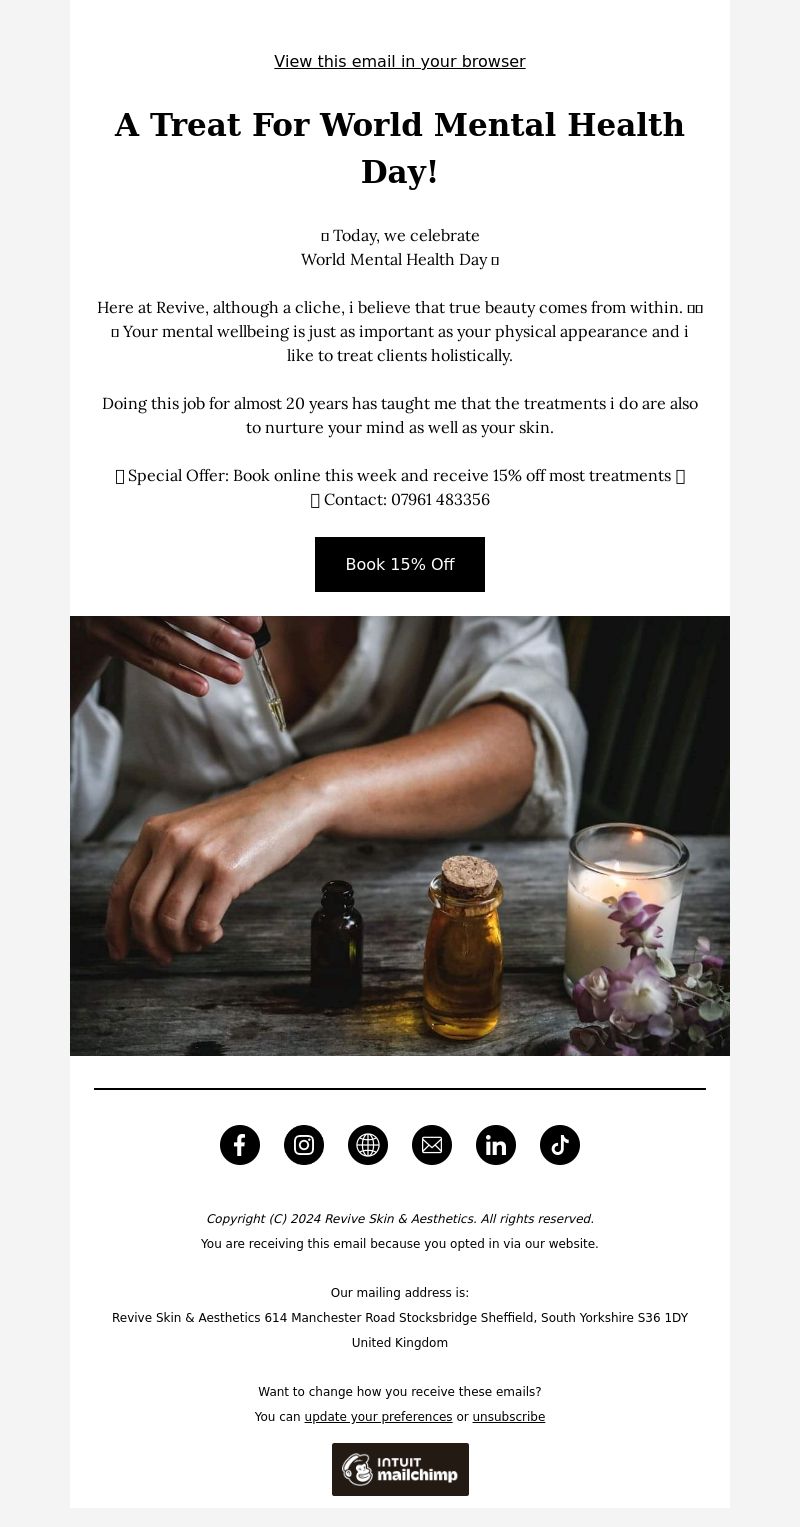Viewport: 800px width, 1527px height.
Task: Click the Special Offer 15% off text
Action: click(x=400, y=476)
